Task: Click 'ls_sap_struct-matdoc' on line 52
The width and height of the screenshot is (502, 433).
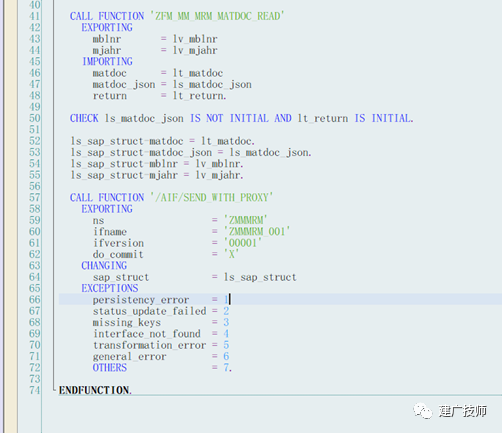Action: click(127, 141)
